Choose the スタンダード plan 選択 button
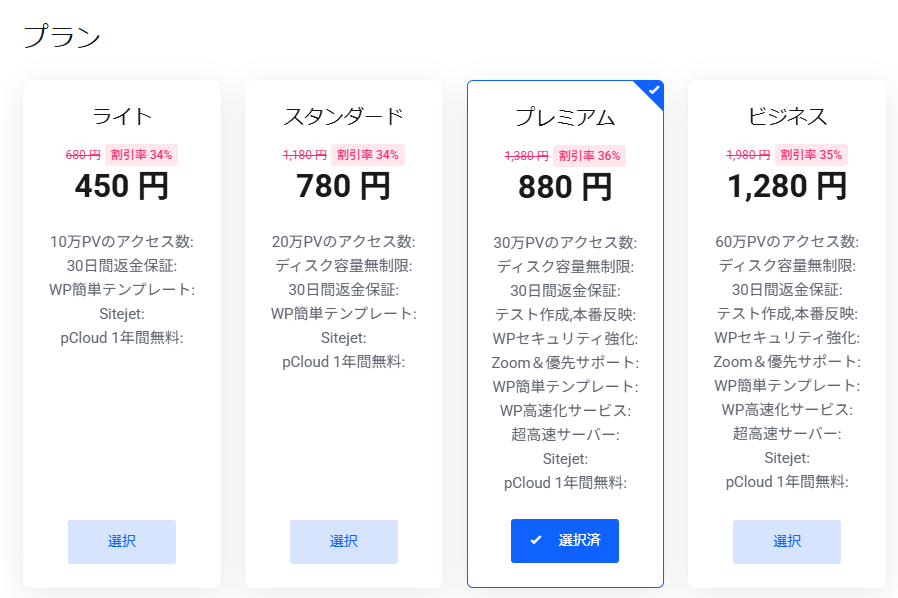 pyautogui.click(x=344, y=541)
